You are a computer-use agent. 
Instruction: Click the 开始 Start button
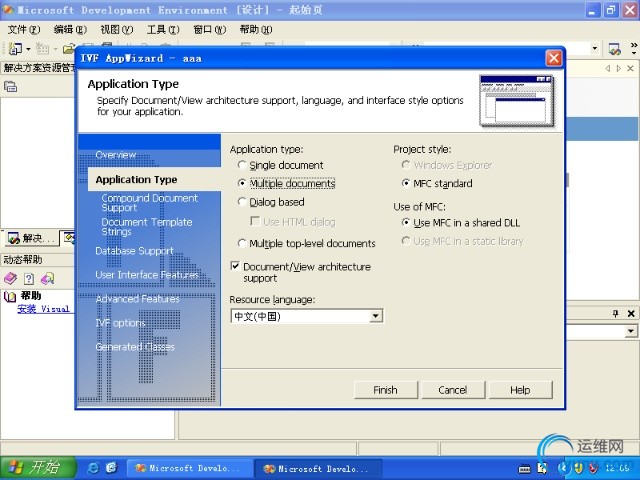point(38,468)
